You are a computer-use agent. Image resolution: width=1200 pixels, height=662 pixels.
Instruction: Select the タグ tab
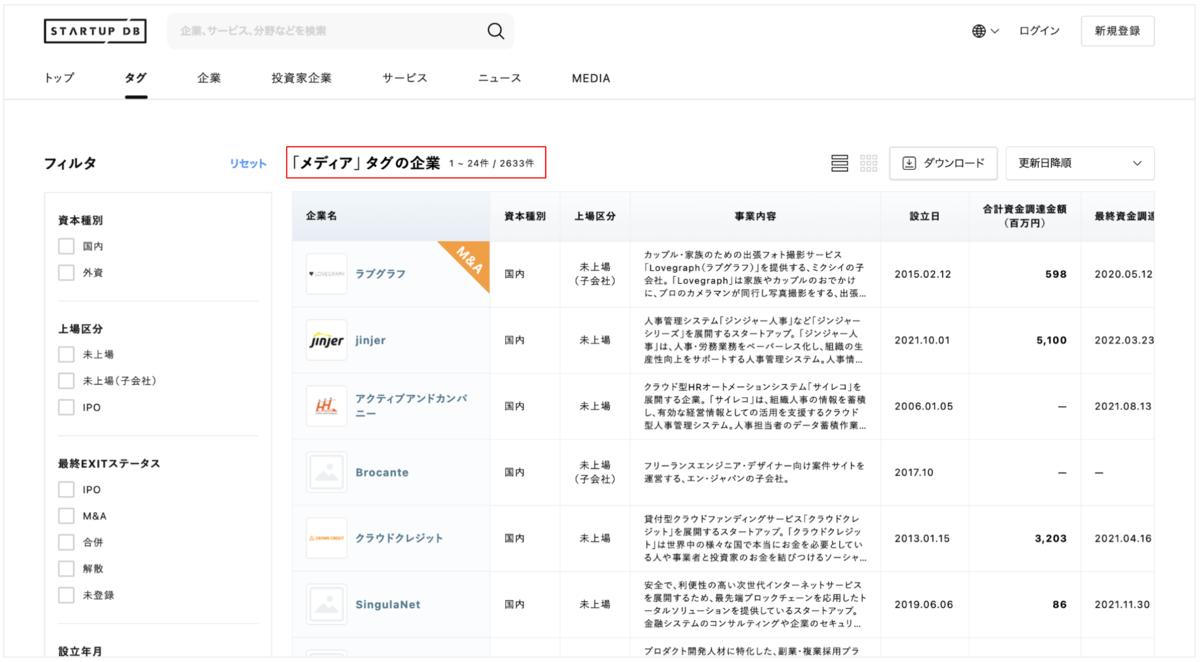point(136,78)
